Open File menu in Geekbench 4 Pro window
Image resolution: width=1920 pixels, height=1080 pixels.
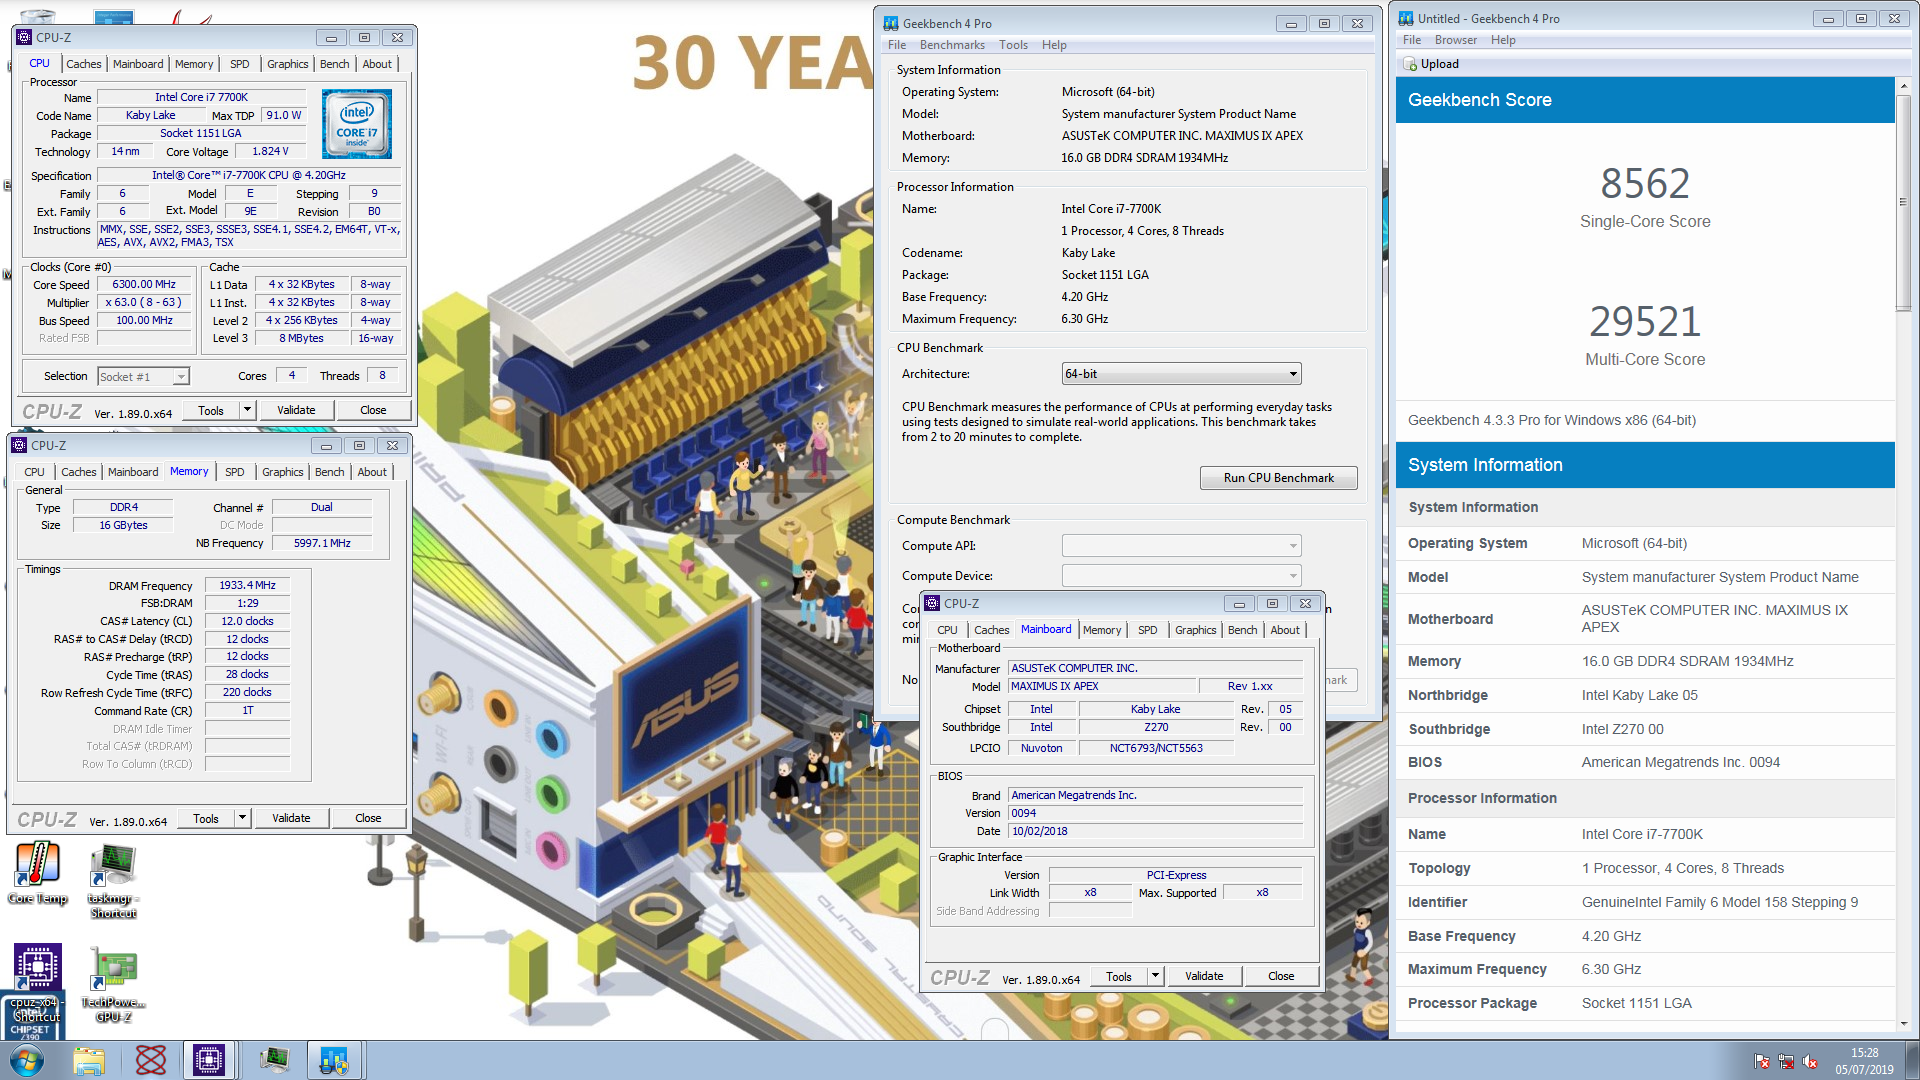pos(897,45)
